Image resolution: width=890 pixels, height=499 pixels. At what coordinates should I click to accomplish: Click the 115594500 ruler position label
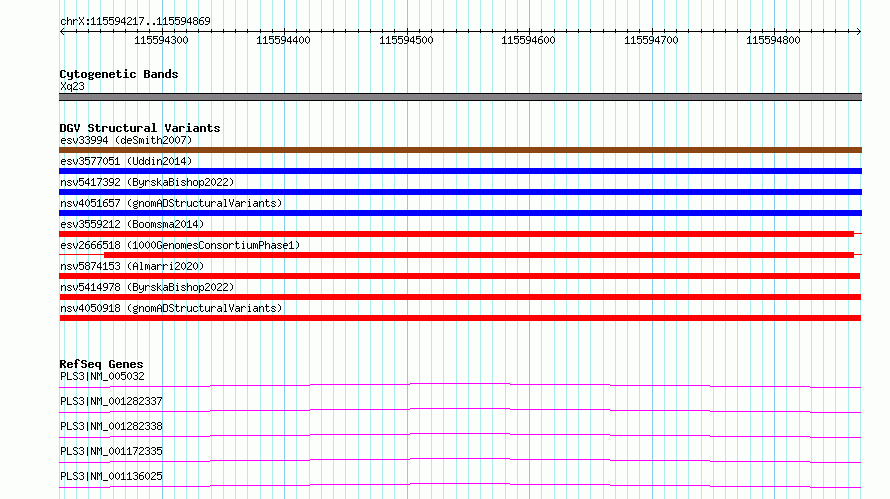pyautogui.click(x=406, y=40)
